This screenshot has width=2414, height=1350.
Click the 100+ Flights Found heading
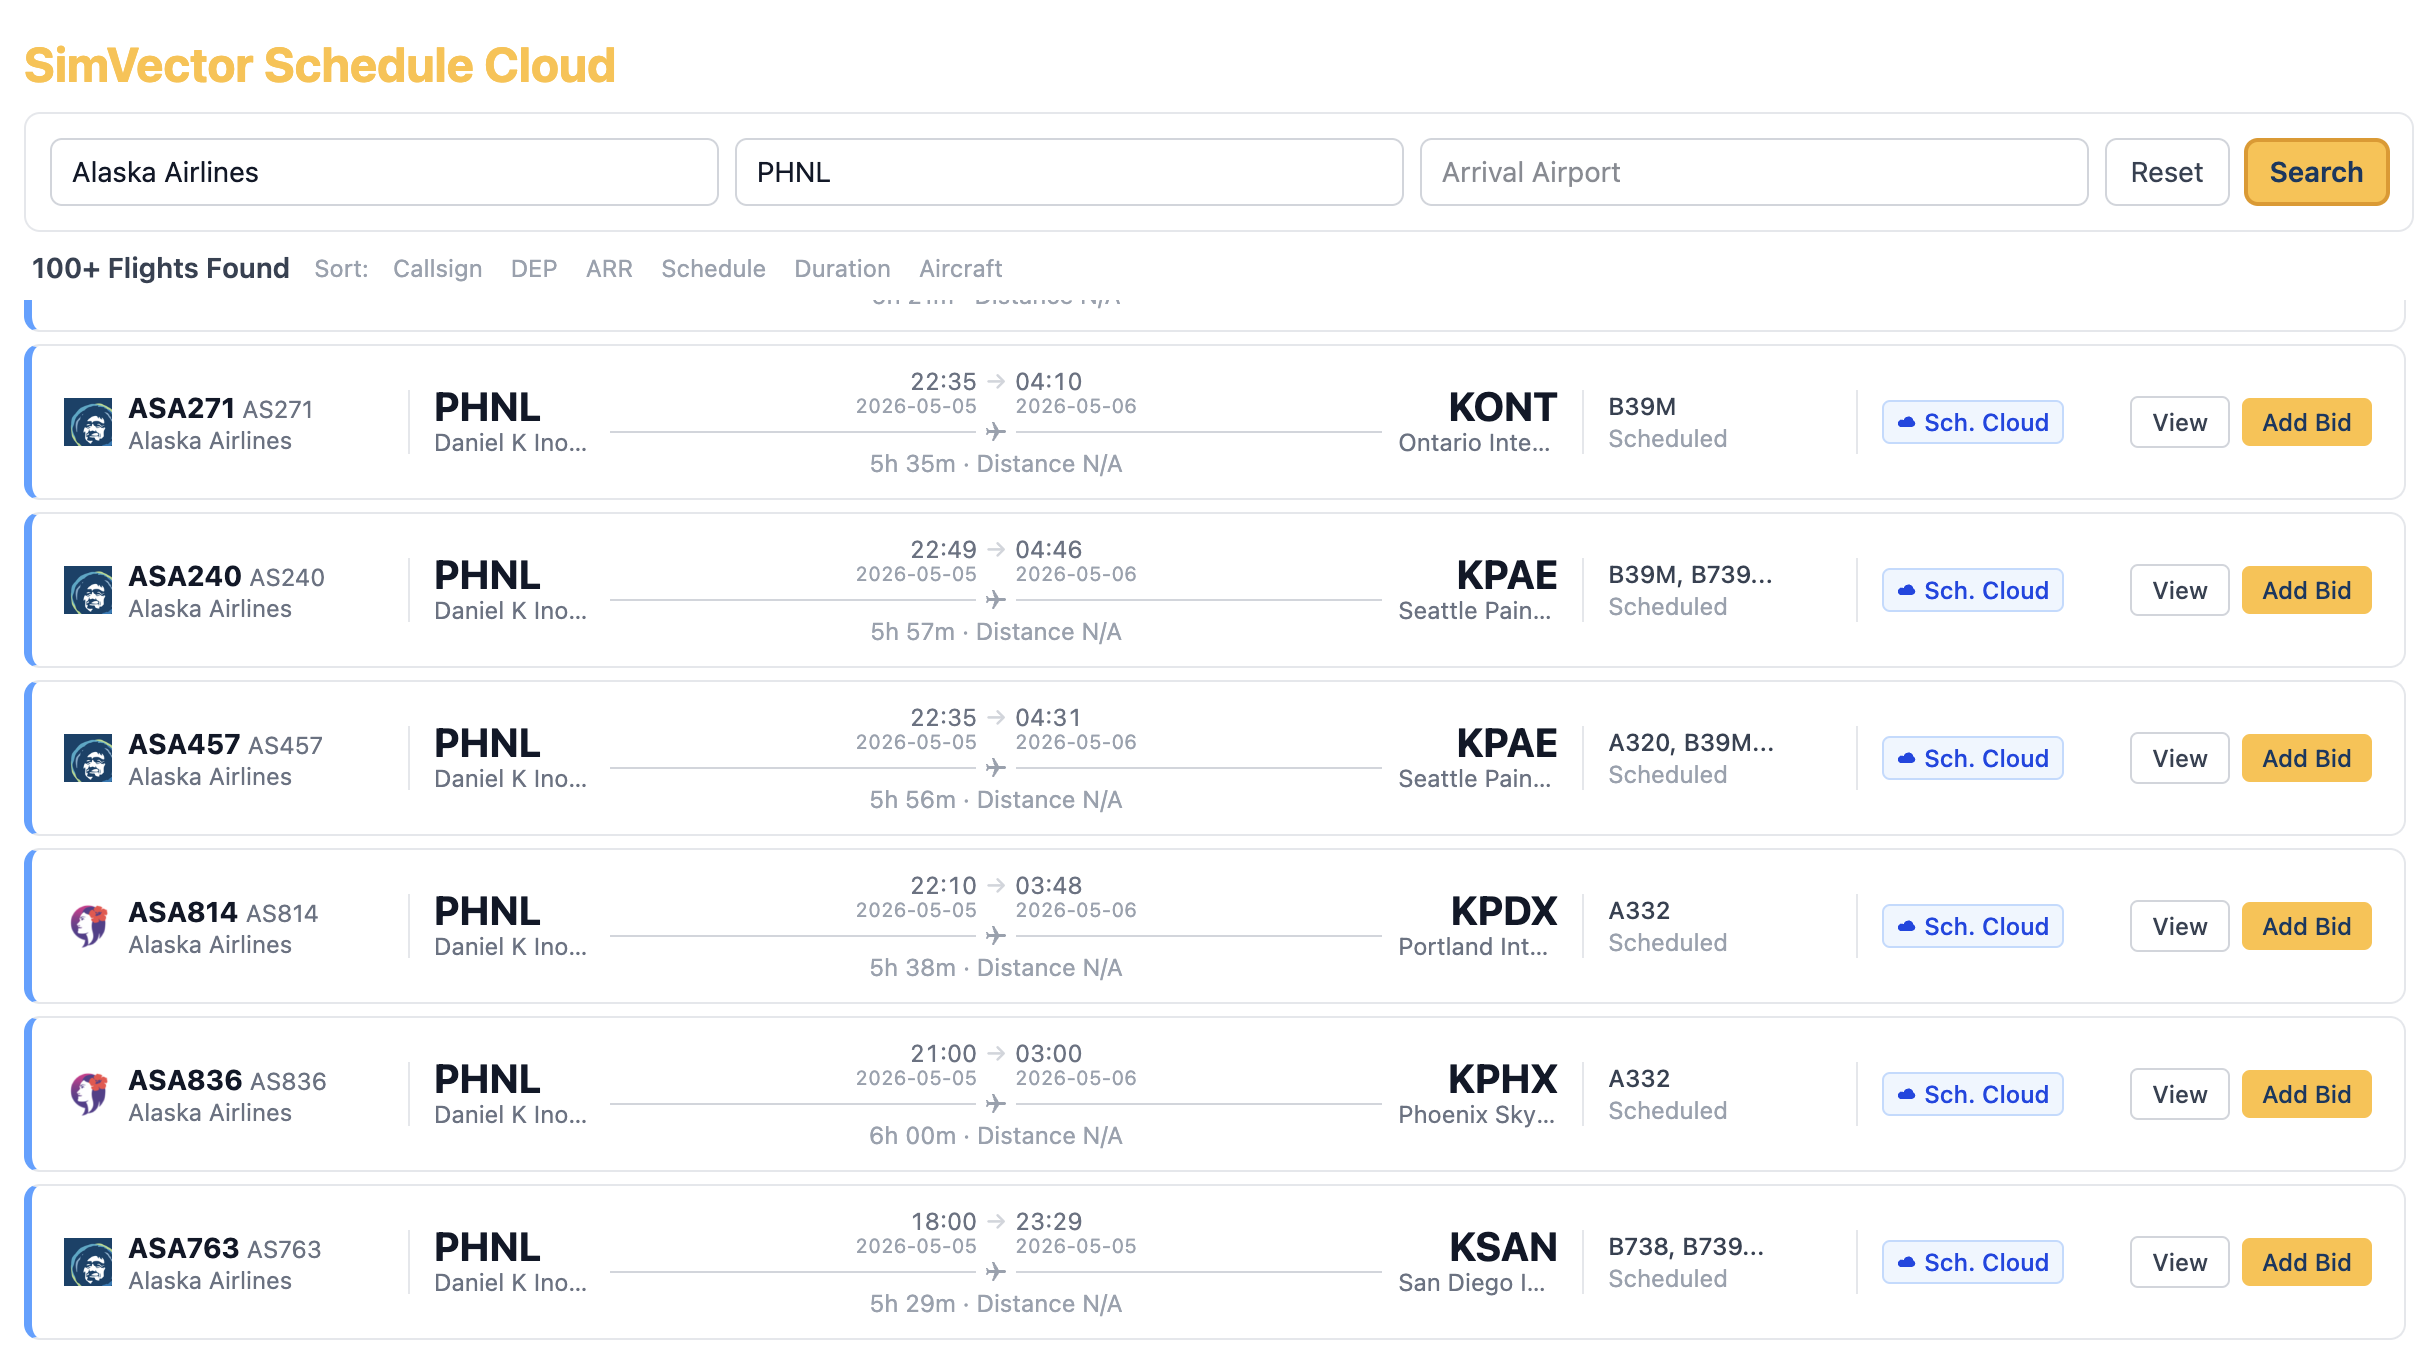(161, 268)
